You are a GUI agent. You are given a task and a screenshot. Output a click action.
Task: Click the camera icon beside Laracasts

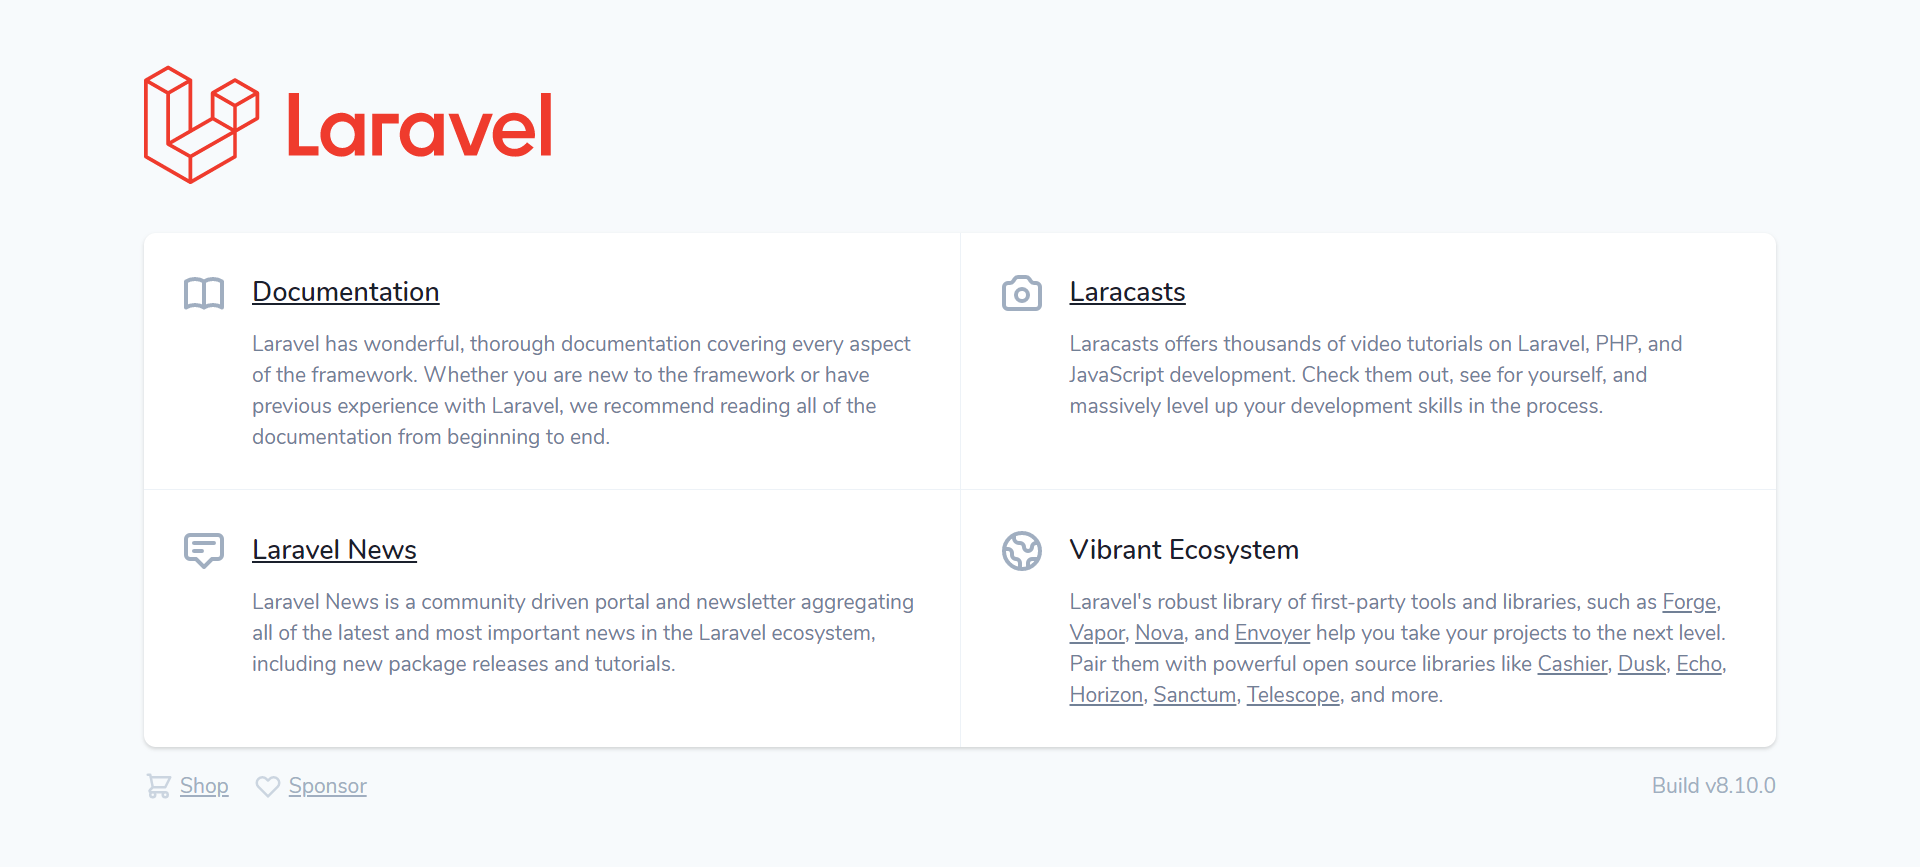(x=1022, y=293)
